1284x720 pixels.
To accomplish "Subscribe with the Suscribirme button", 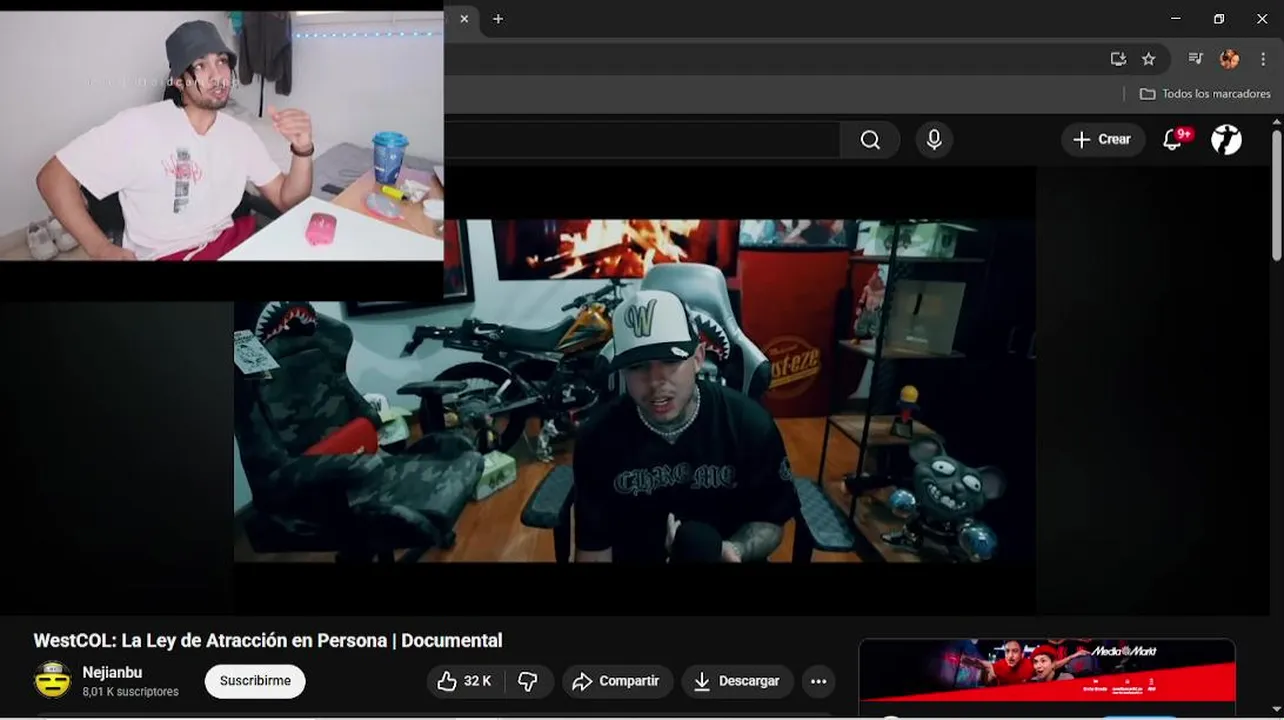I will click(x=255, y=681).
